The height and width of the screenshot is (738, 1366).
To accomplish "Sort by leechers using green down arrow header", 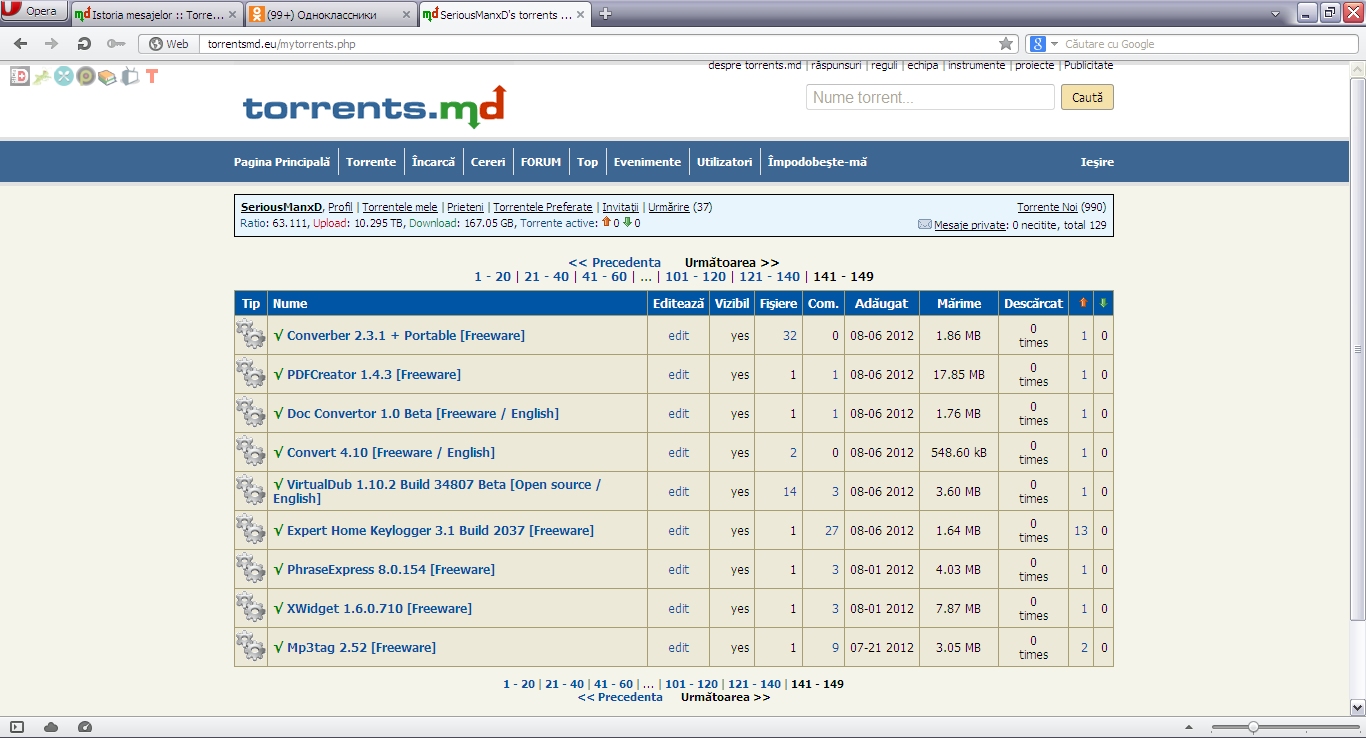I will 1104,303.
